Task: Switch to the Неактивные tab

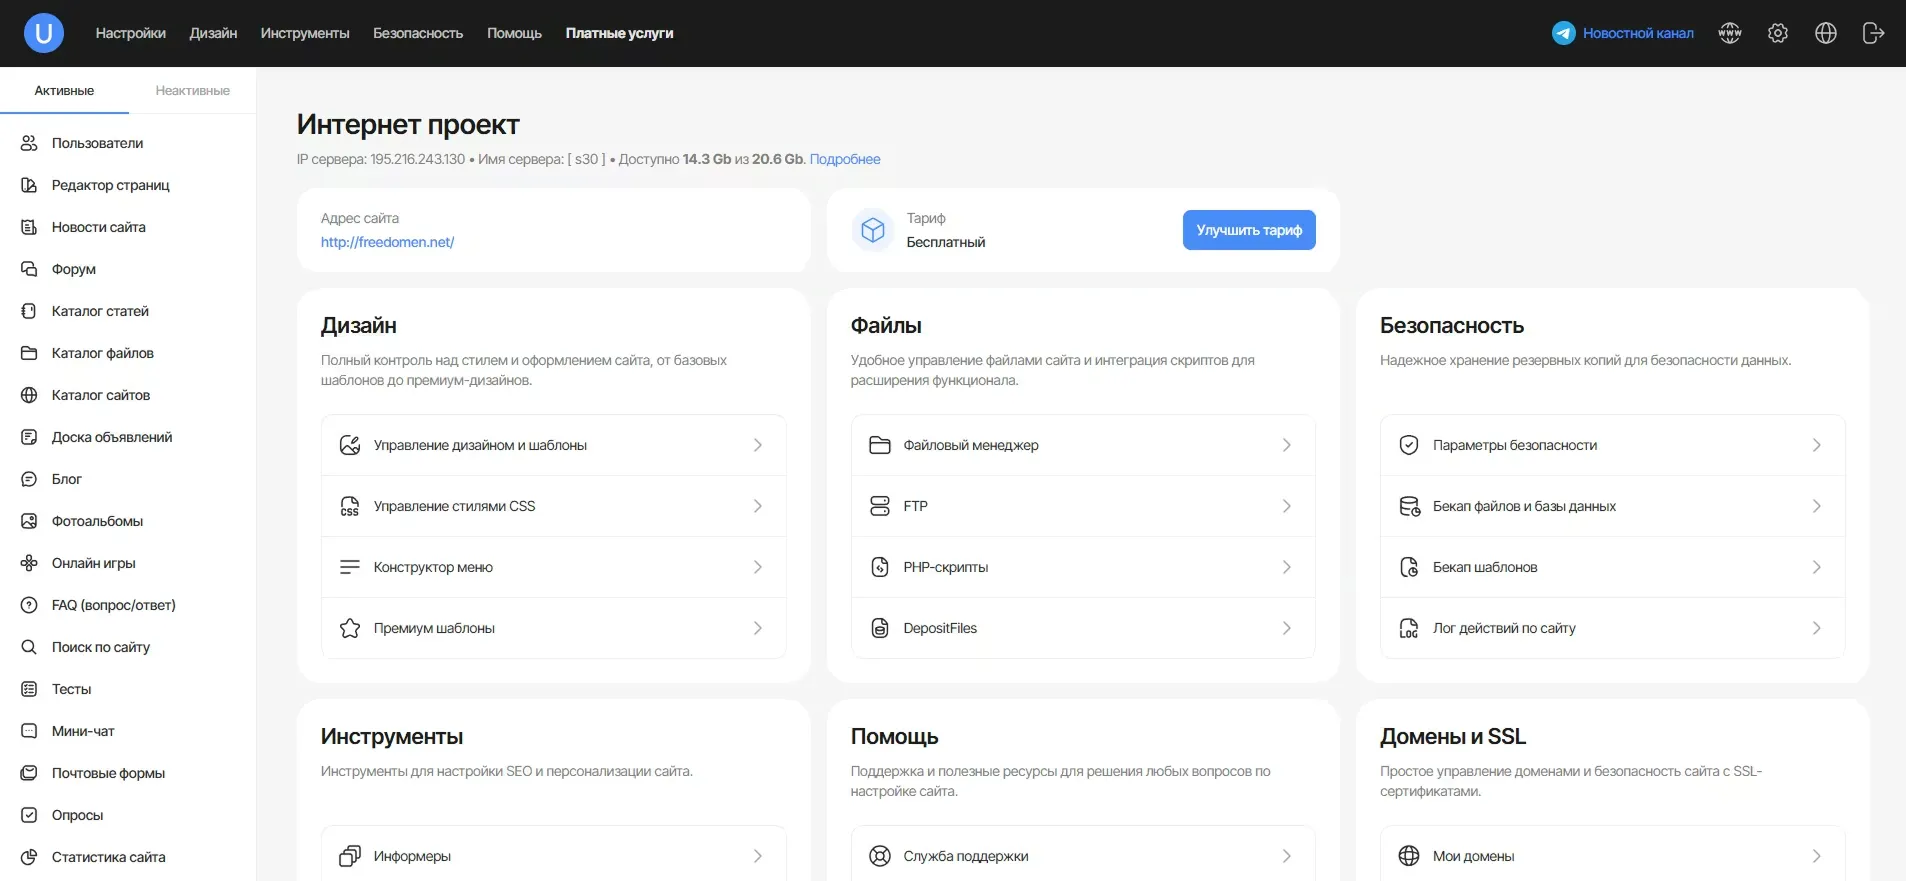Action: tap(192, 90)
